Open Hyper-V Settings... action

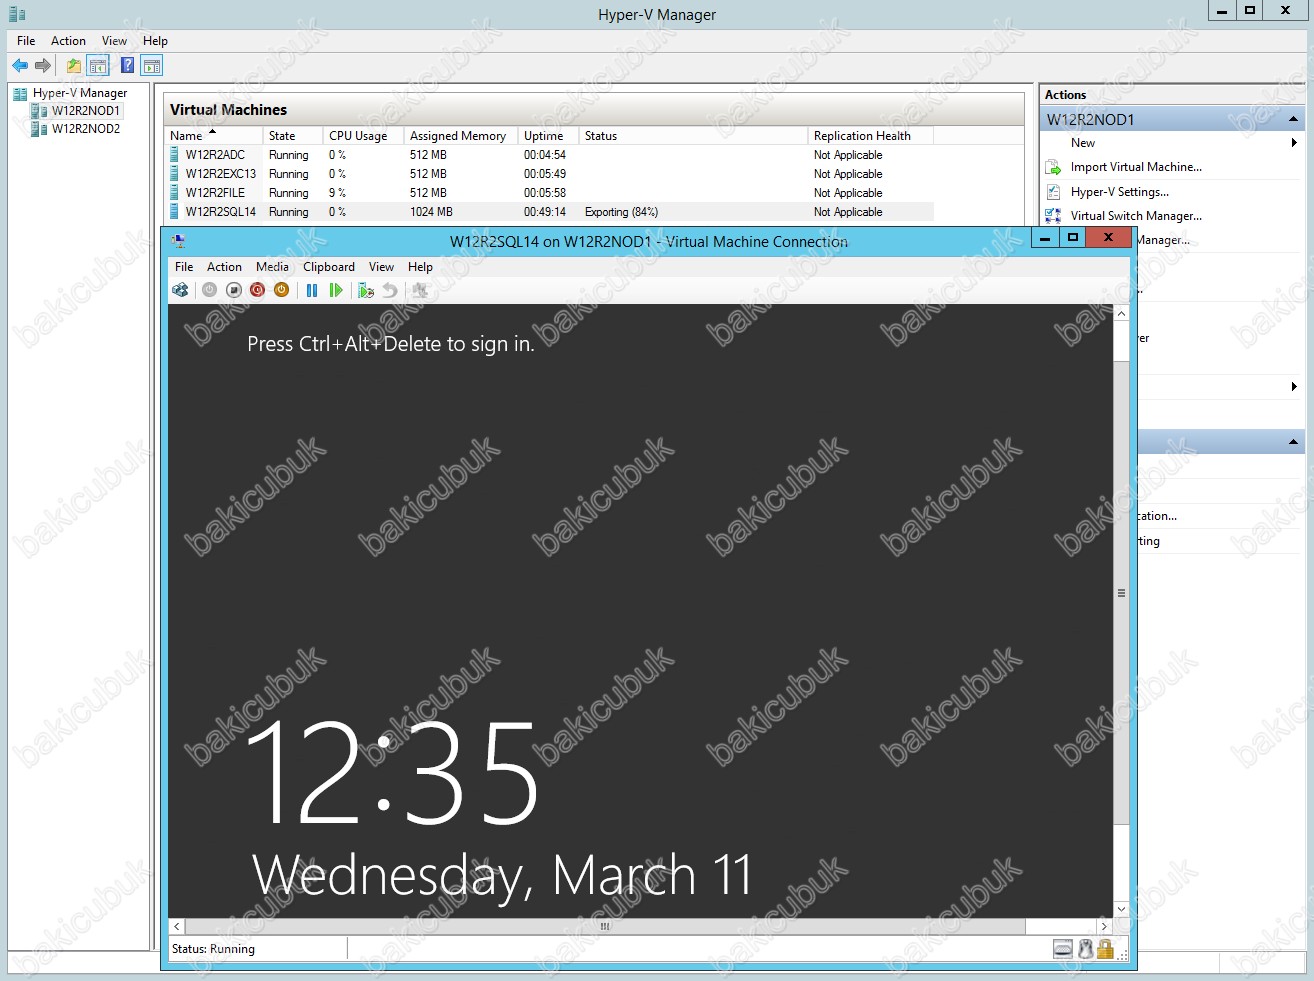pyautogui.click(x=1119, y=192)
